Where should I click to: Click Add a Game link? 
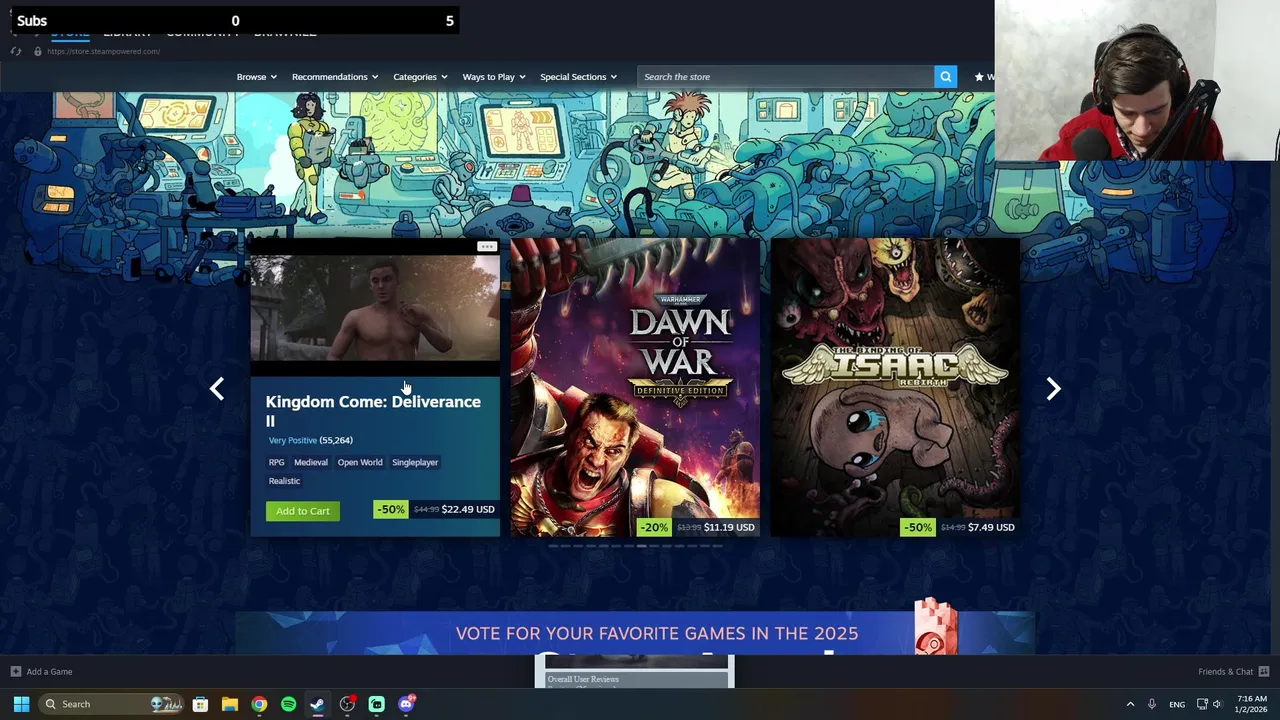click(49, 671)
